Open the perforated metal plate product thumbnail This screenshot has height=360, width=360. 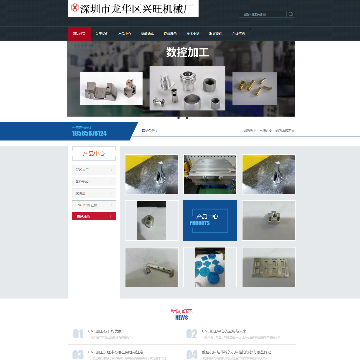(x=269, y=267)
